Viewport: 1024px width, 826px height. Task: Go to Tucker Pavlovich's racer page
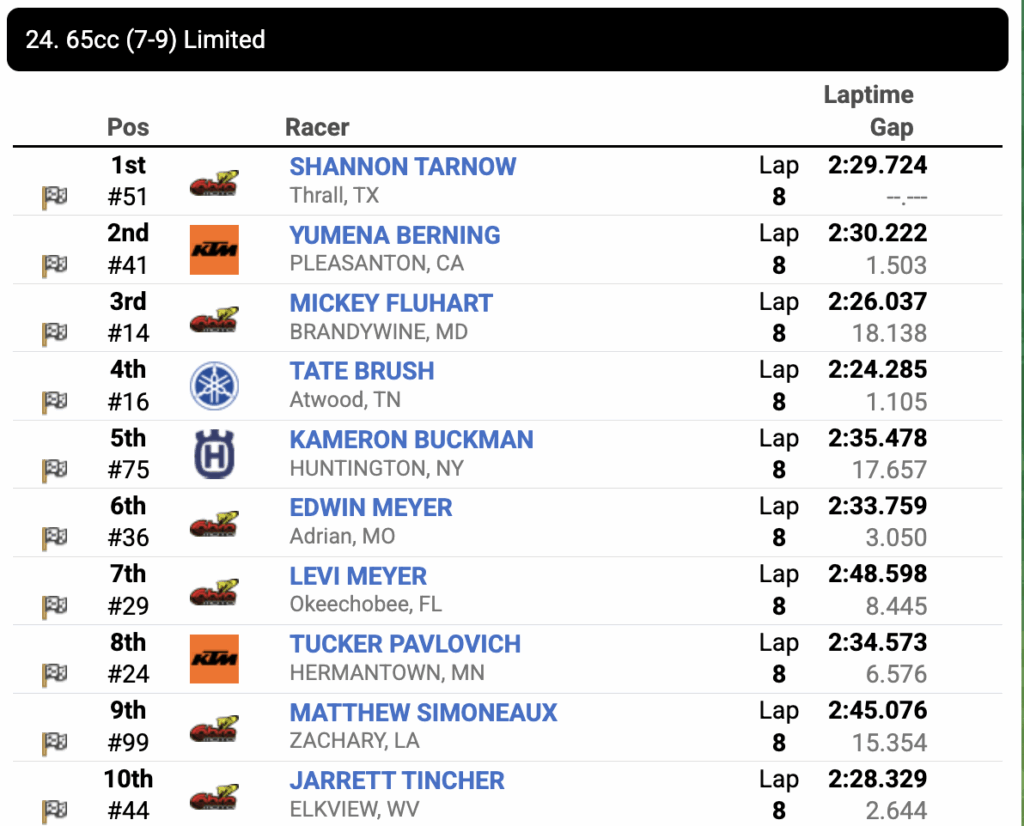click(405, 644)
